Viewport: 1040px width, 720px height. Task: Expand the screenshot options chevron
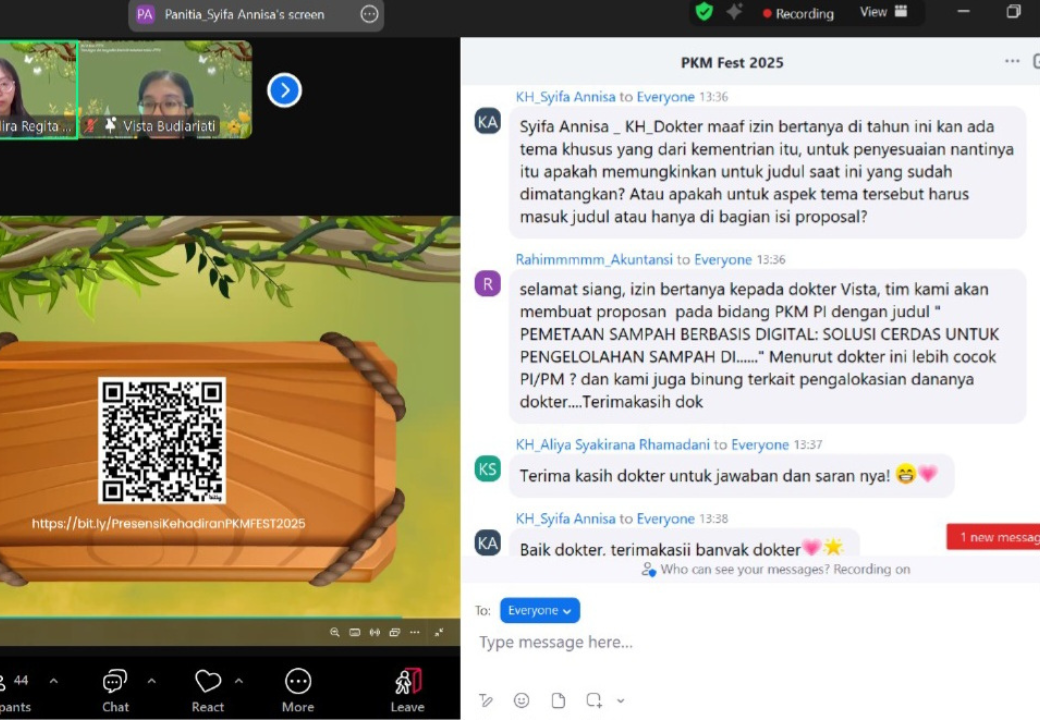620,700
